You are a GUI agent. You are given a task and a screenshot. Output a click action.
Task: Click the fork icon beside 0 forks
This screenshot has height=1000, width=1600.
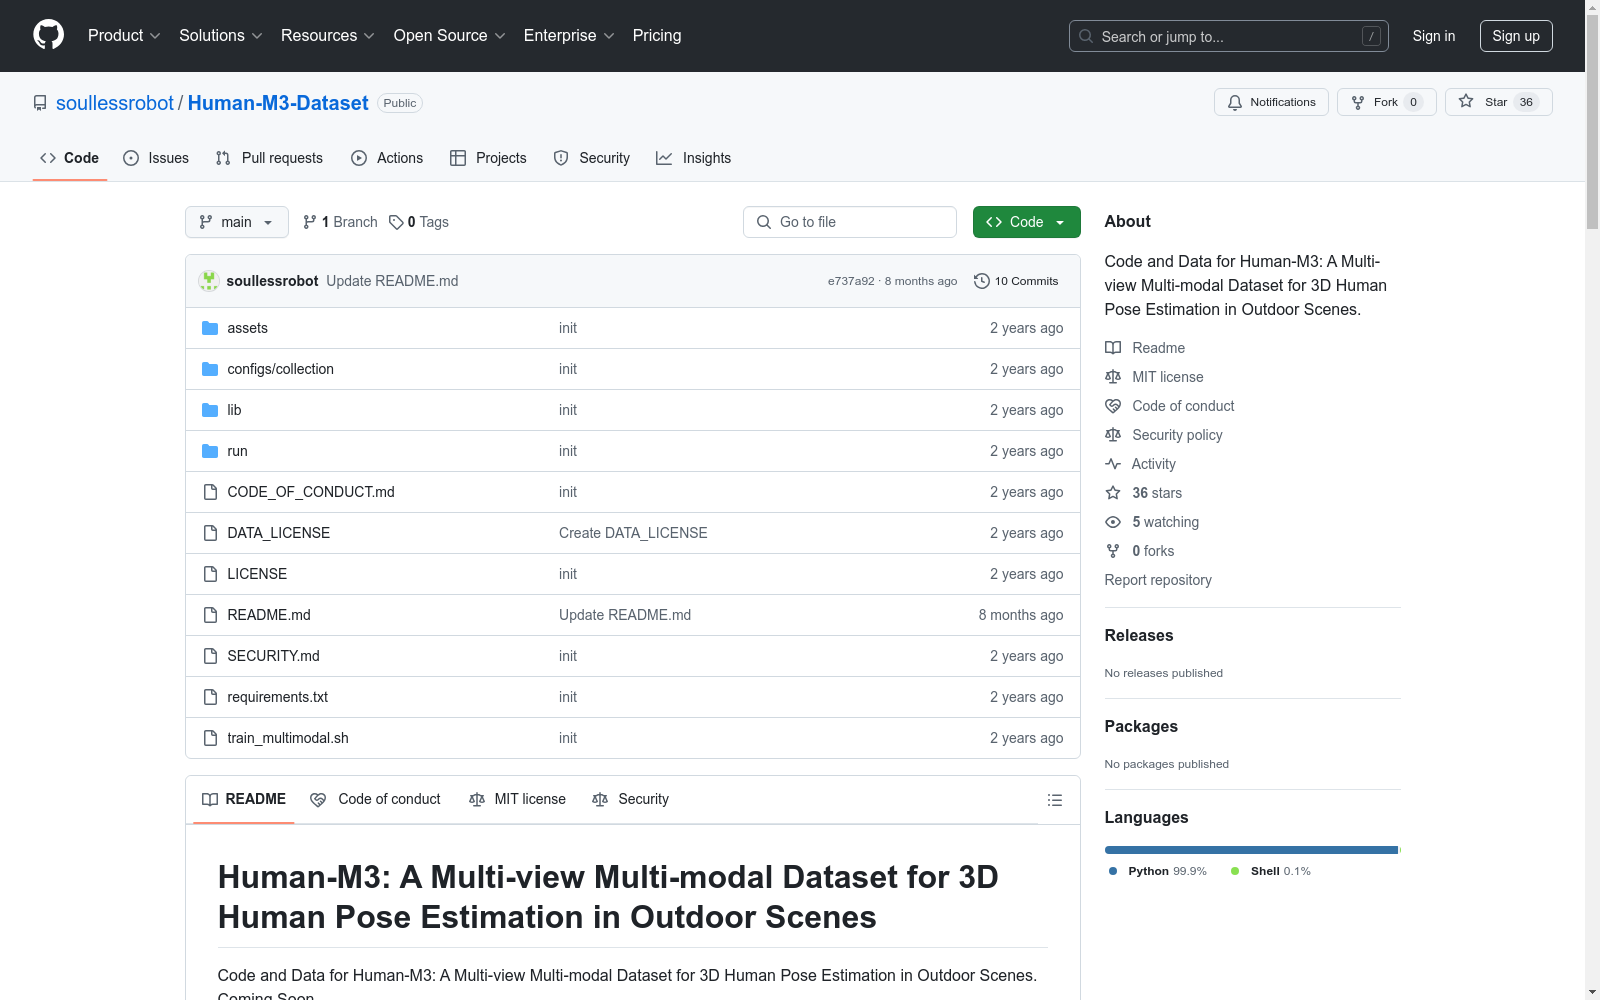click(x=1113, y=551)
